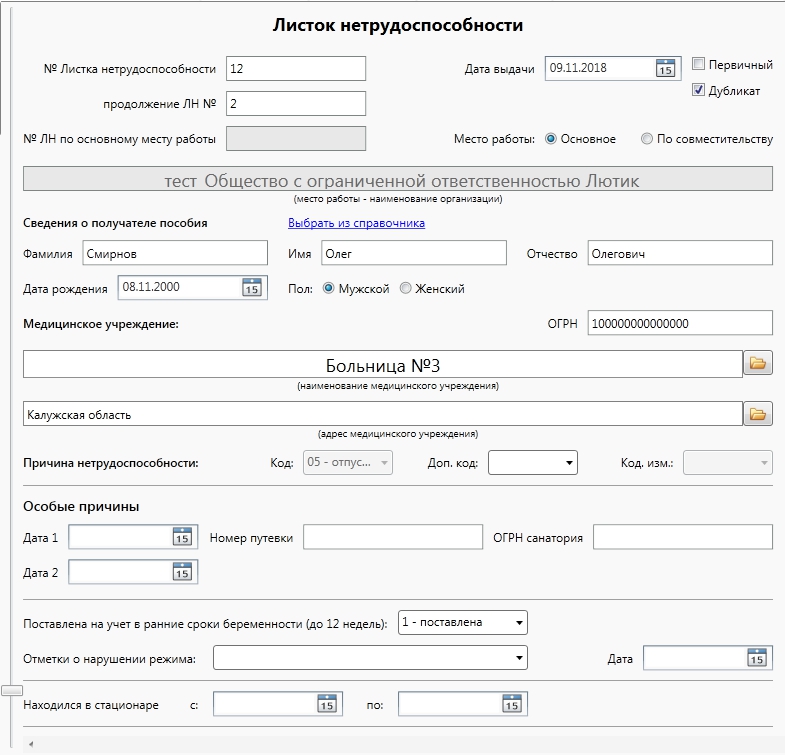Viewport: 785px width, 755px height.
Task: Browse for medical institution address folder icon
Action: pyautogui.click(x=757, y=414)
